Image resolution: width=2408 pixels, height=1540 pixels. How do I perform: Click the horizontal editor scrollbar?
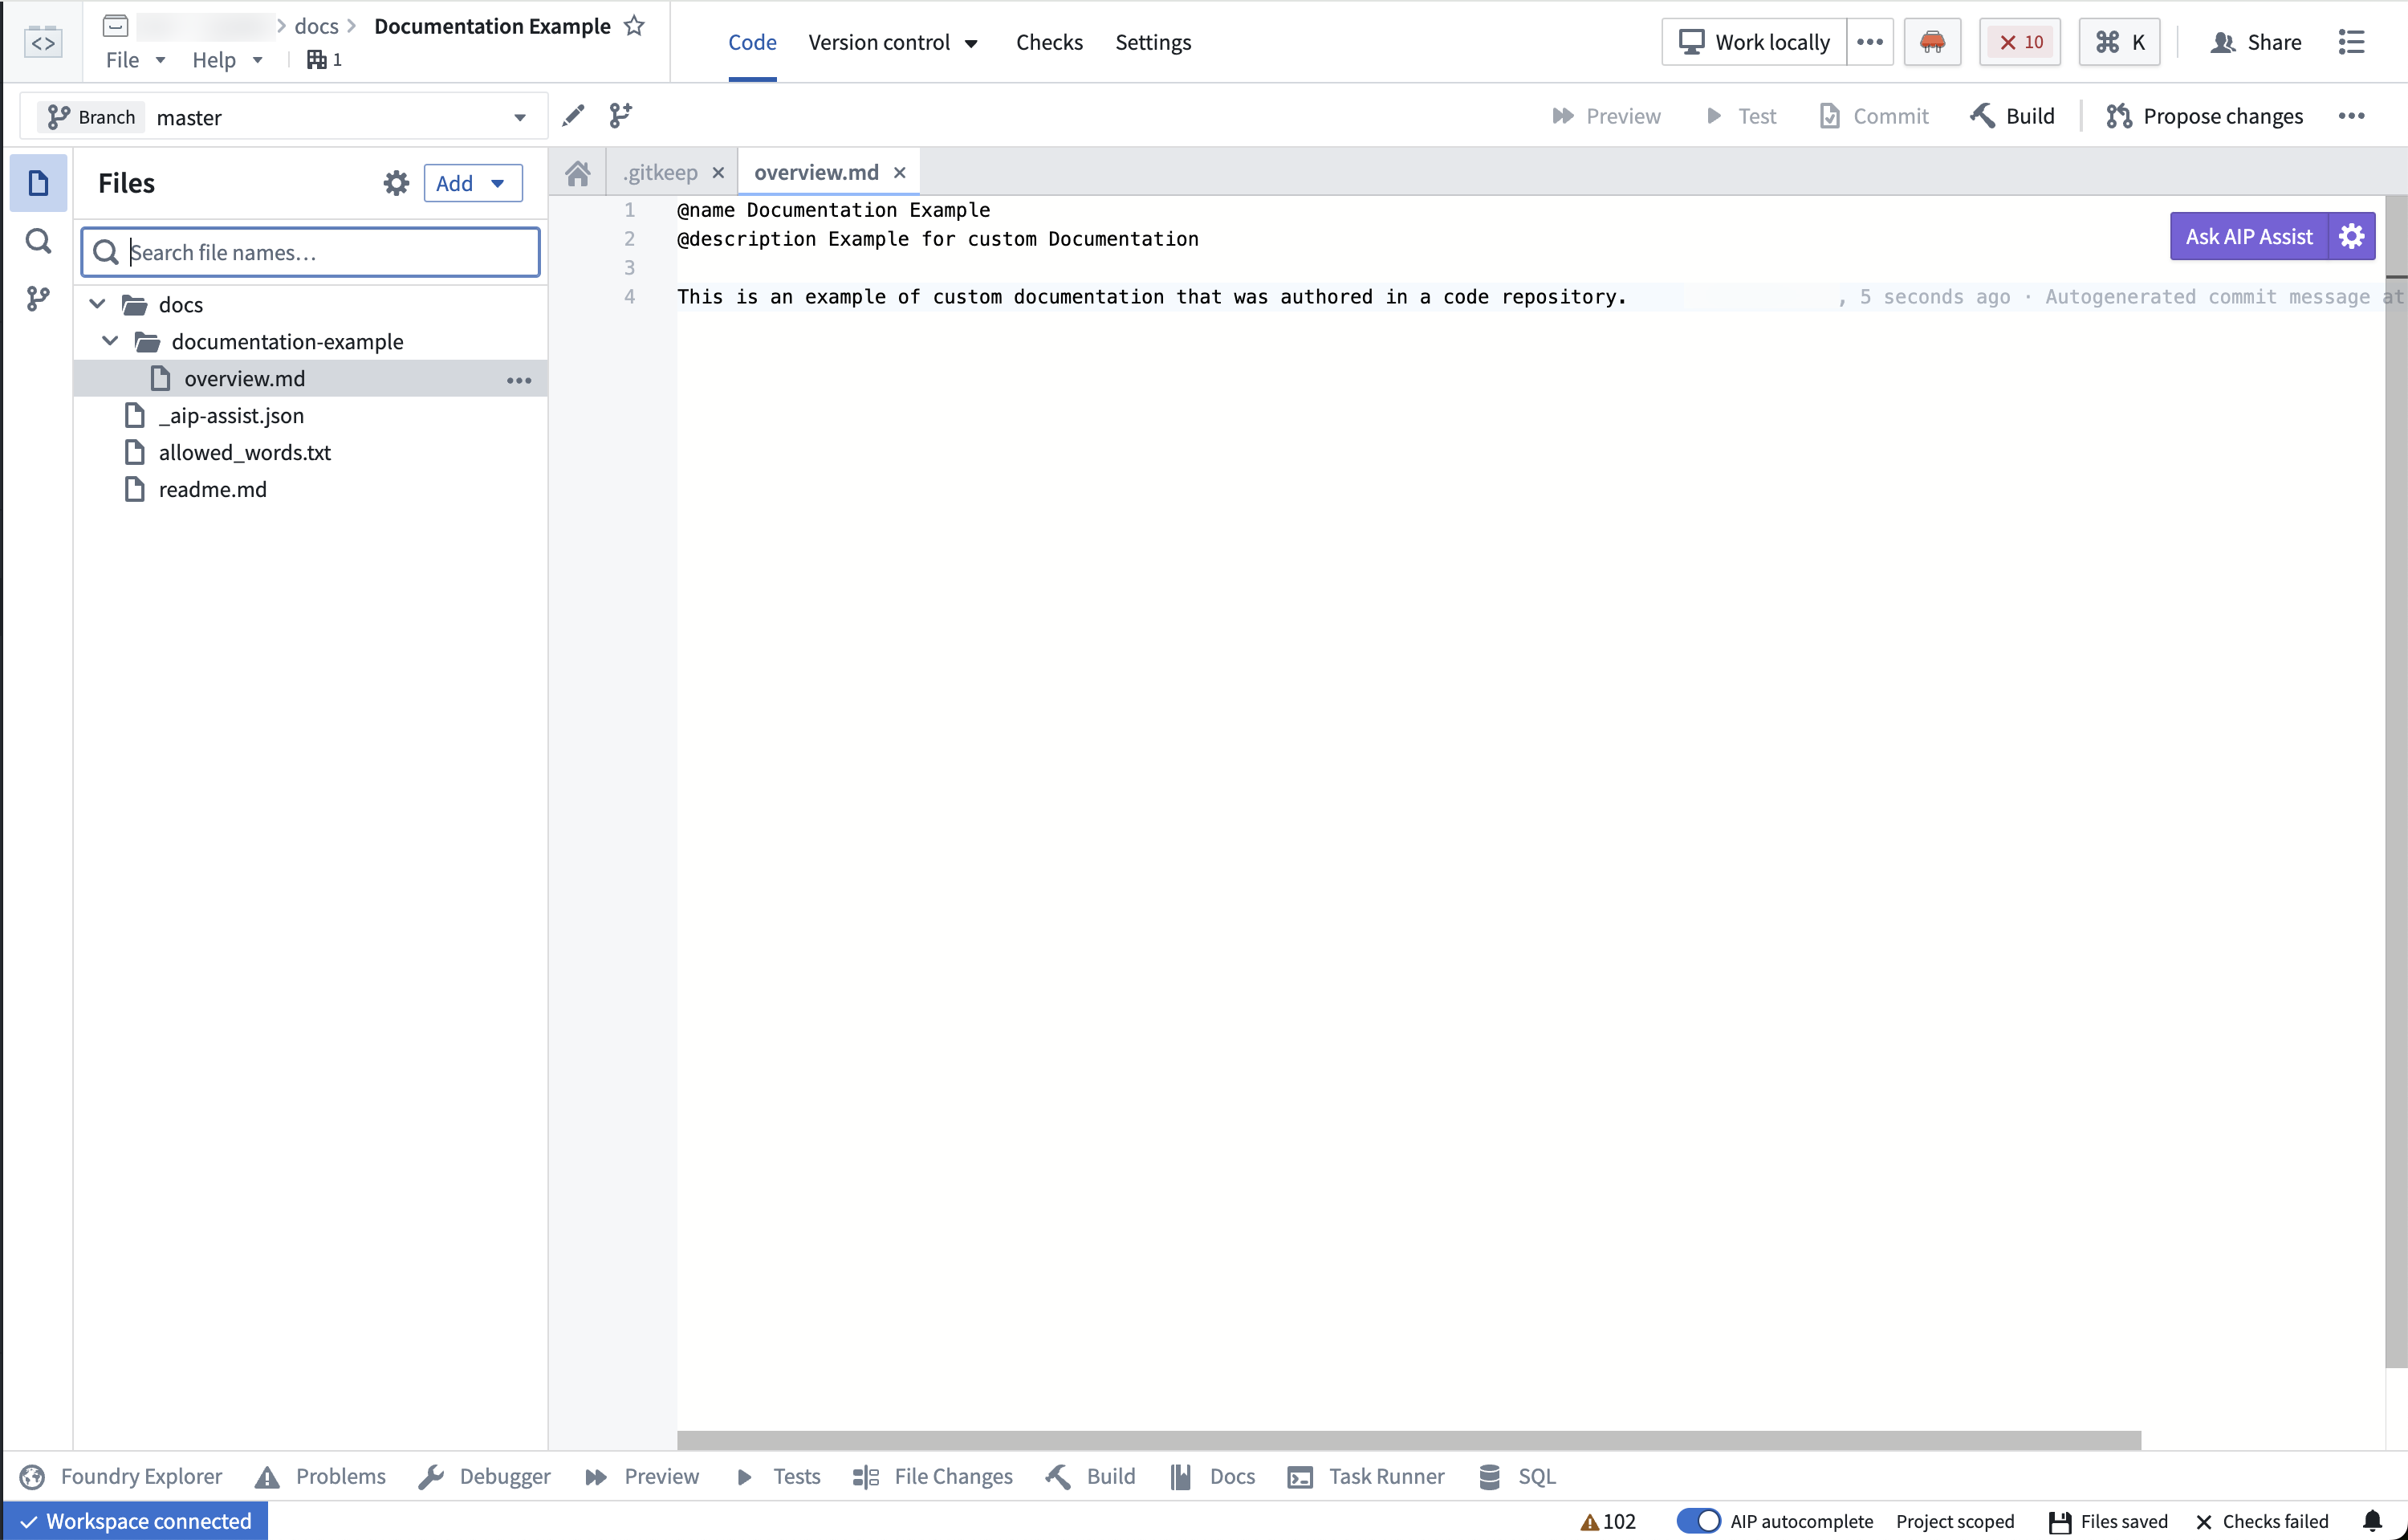click(1409, 1440)
